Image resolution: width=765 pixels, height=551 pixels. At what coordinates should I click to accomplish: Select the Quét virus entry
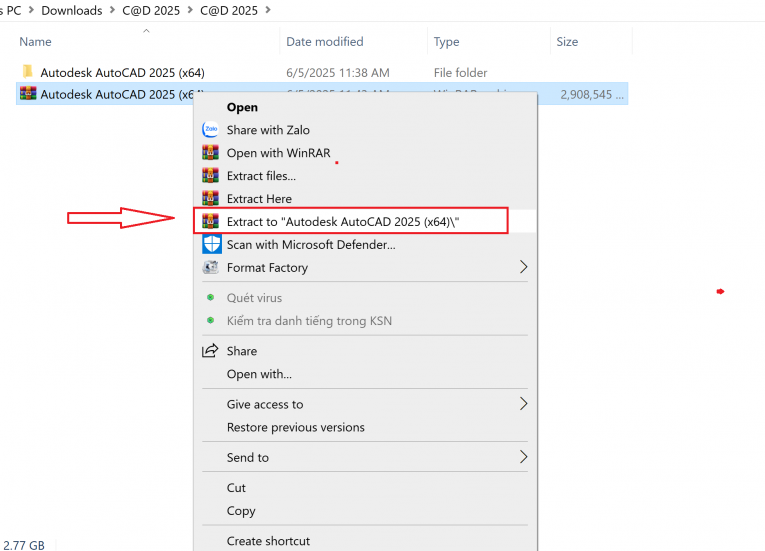click(x=254, y=298)
